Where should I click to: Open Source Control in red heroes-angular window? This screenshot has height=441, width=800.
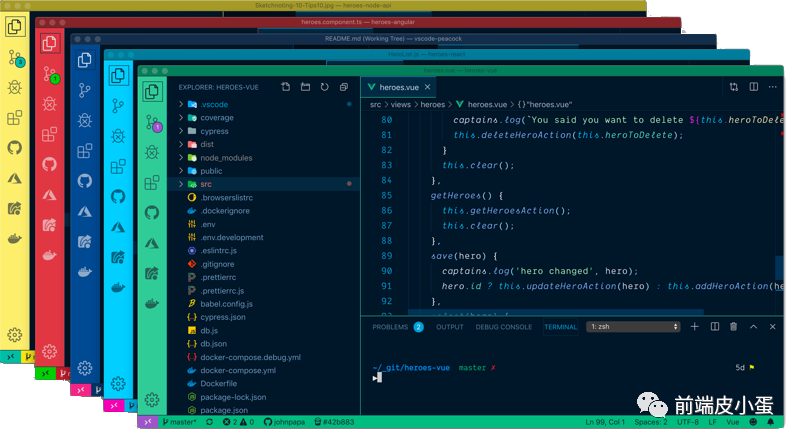coord(51,75)
